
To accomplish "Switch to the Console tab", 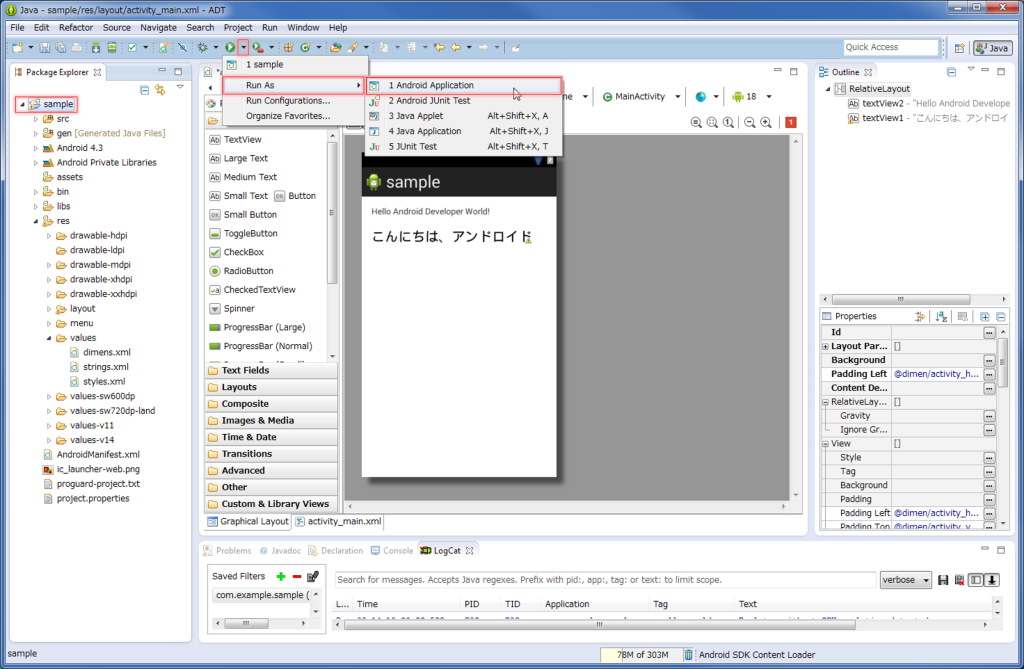I will [392, 551].
